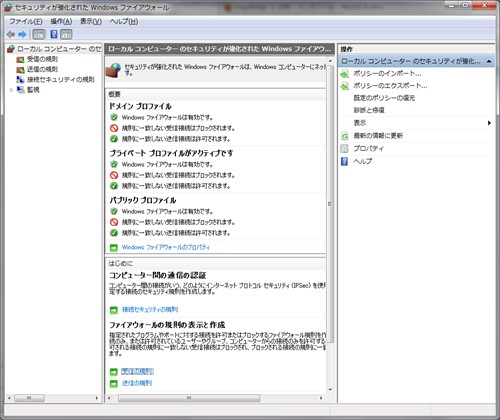The image size is (500, 420).
Task: Click green arrow icon beside 受信の規則 link
Action: (114, 372)
